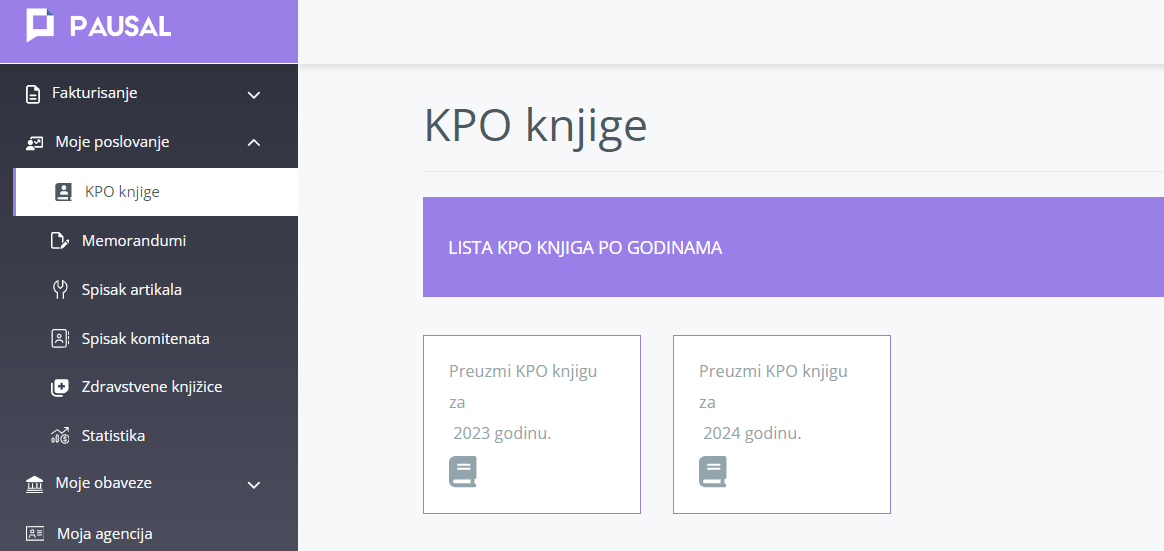Viewport: 1164px width, 551px height.
Task: Click the Moje obaveze bank icon
Action: [34, 484]
